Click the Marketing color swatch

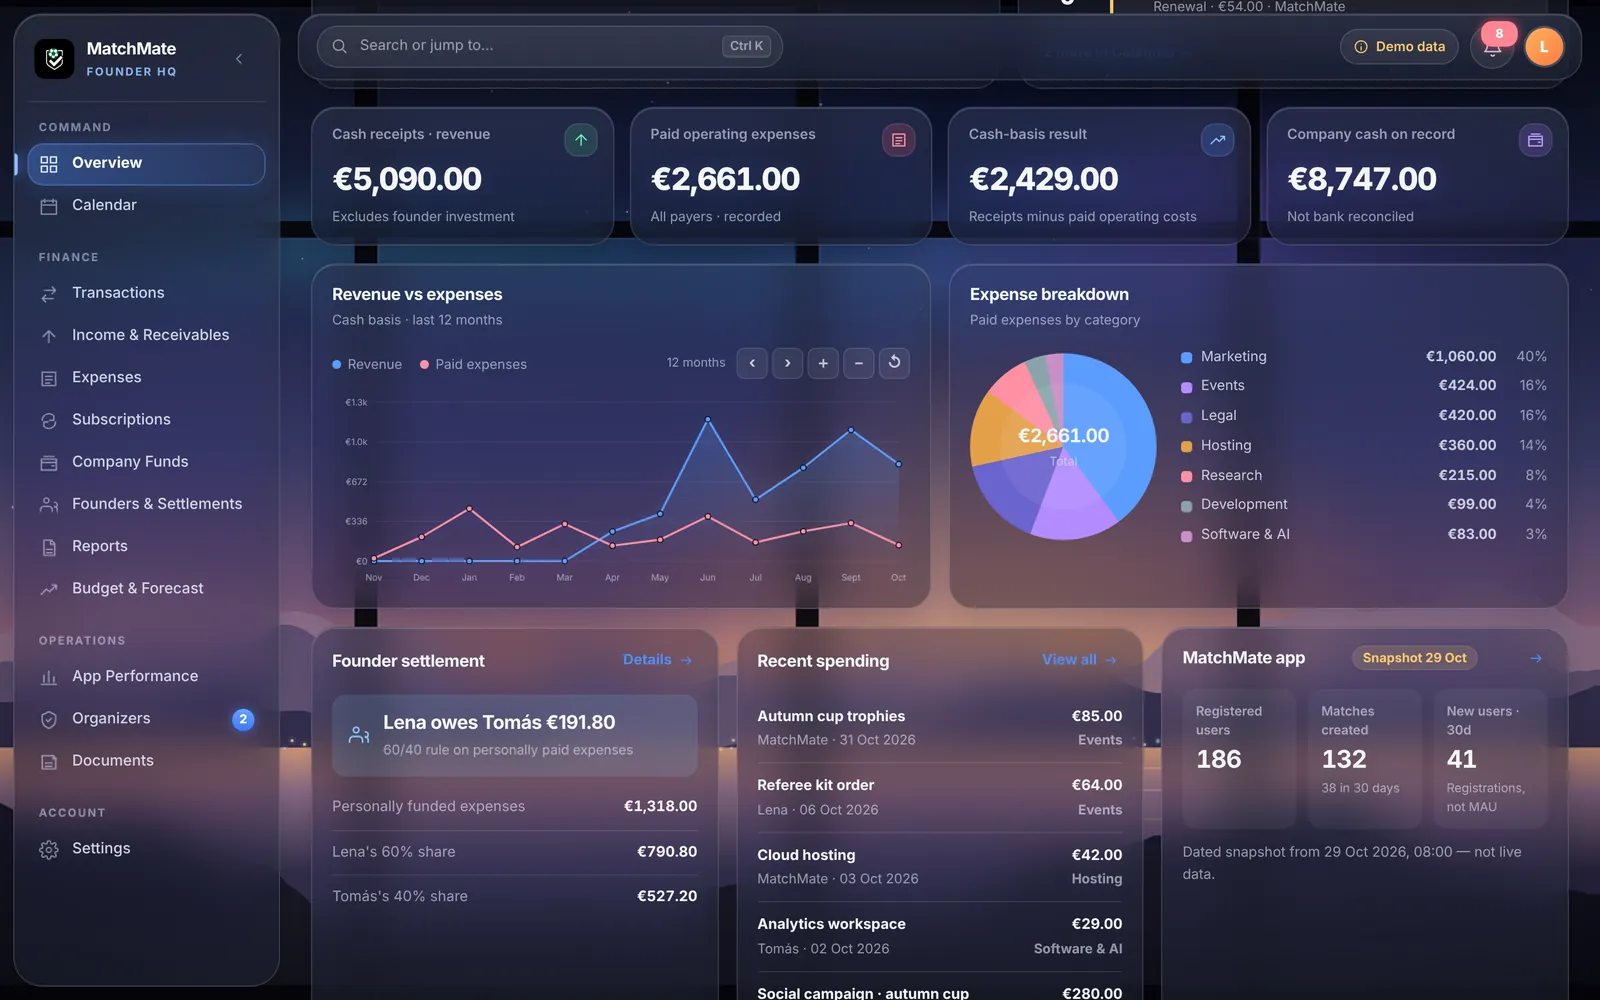1186,357
